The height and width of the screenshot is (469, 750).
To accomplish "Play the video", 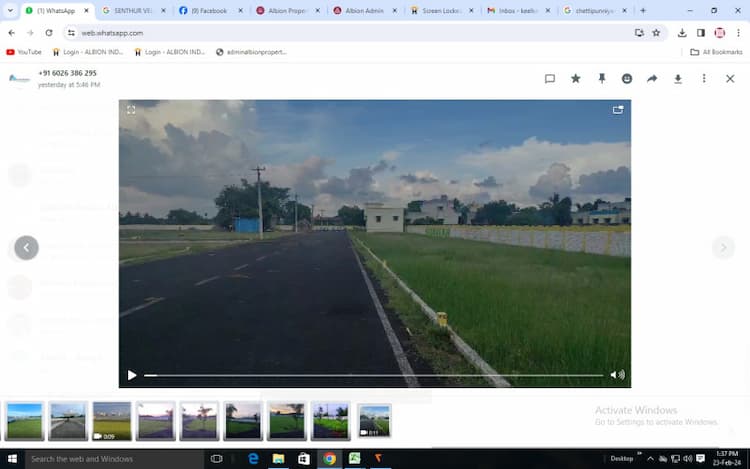I will [x=132, y=375].
